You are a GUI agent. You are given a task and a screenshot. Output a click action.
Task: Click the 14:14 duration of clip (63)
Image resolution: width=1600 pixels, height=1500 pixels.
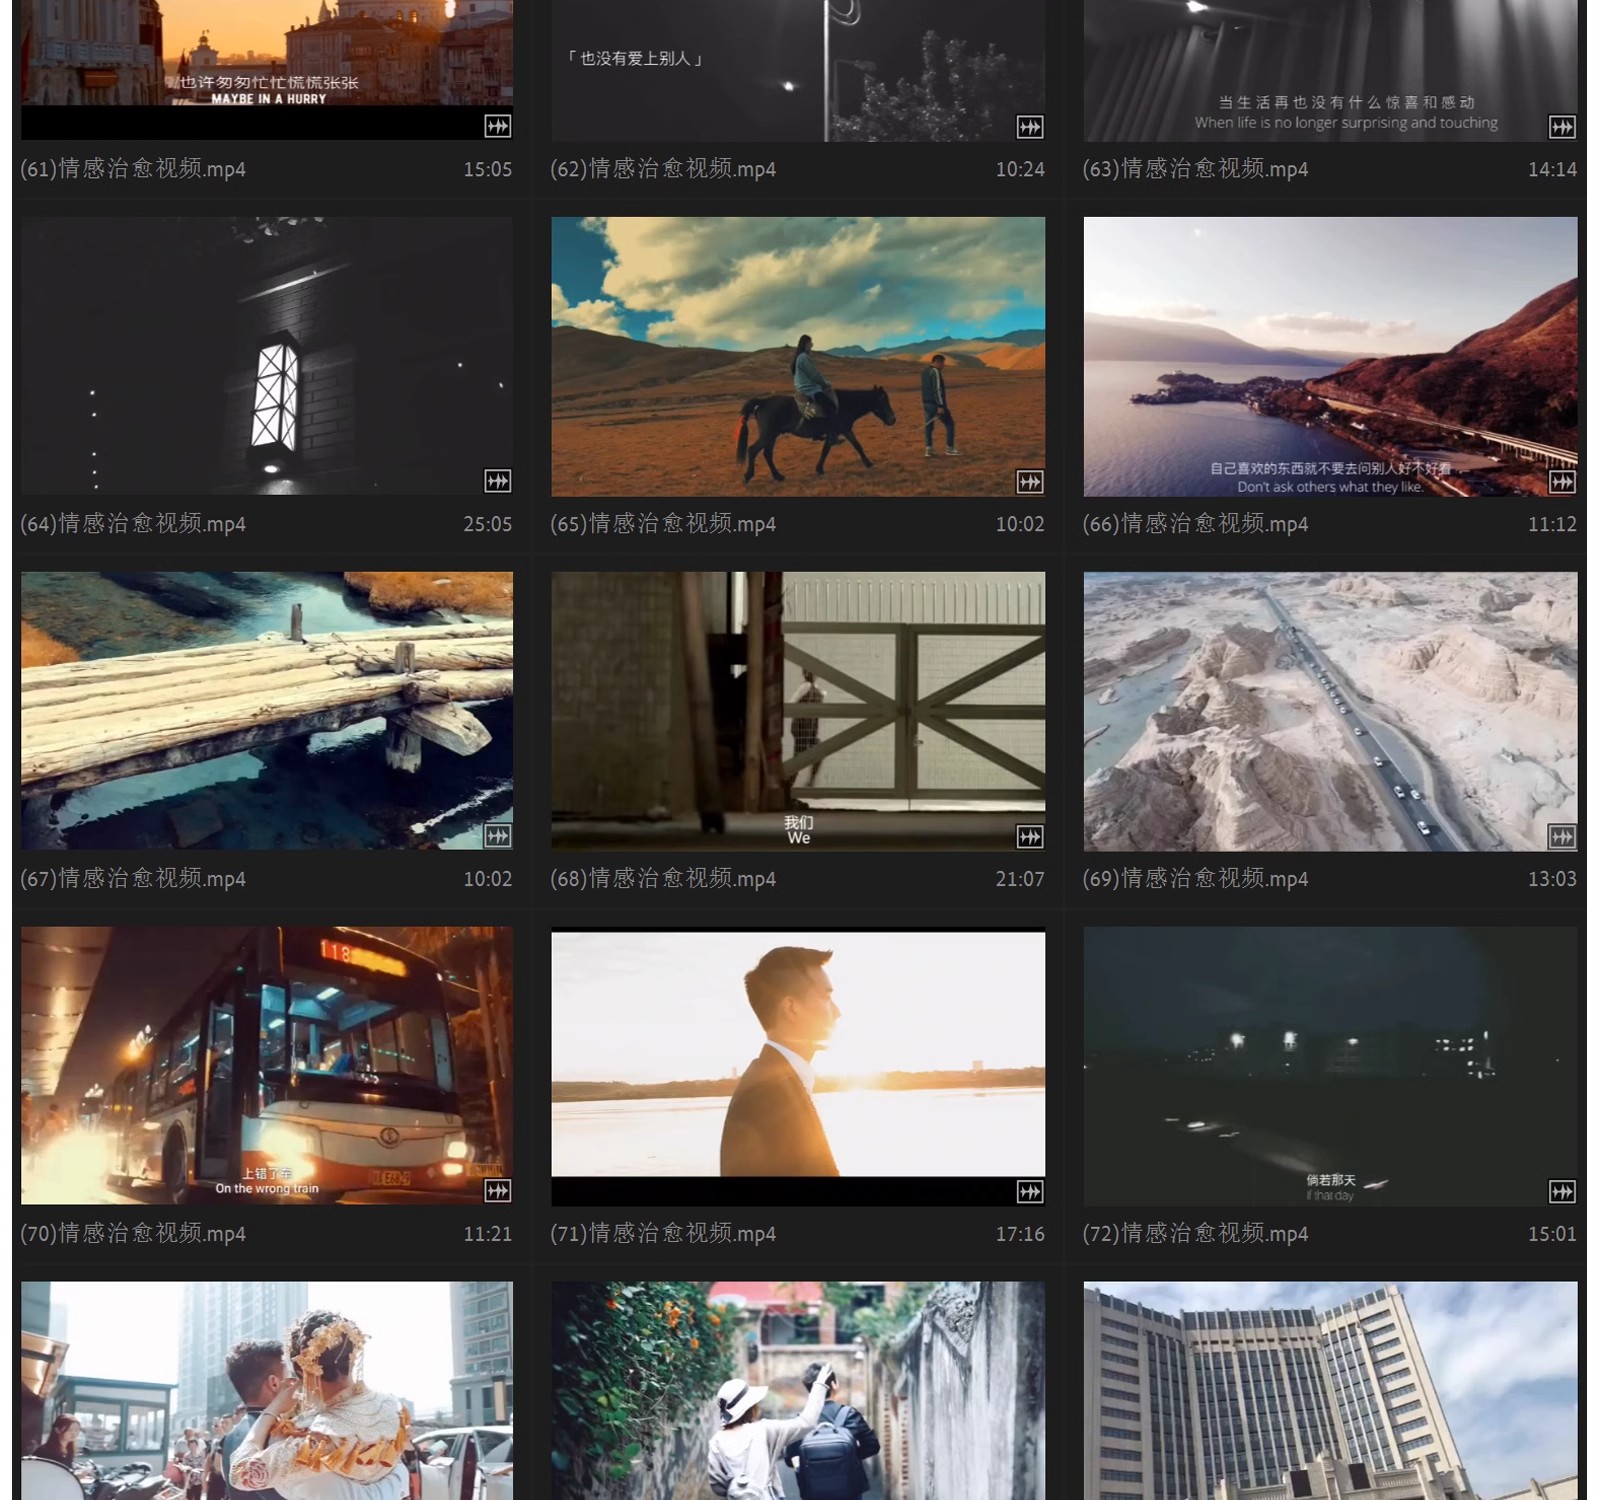point(1552,170)
